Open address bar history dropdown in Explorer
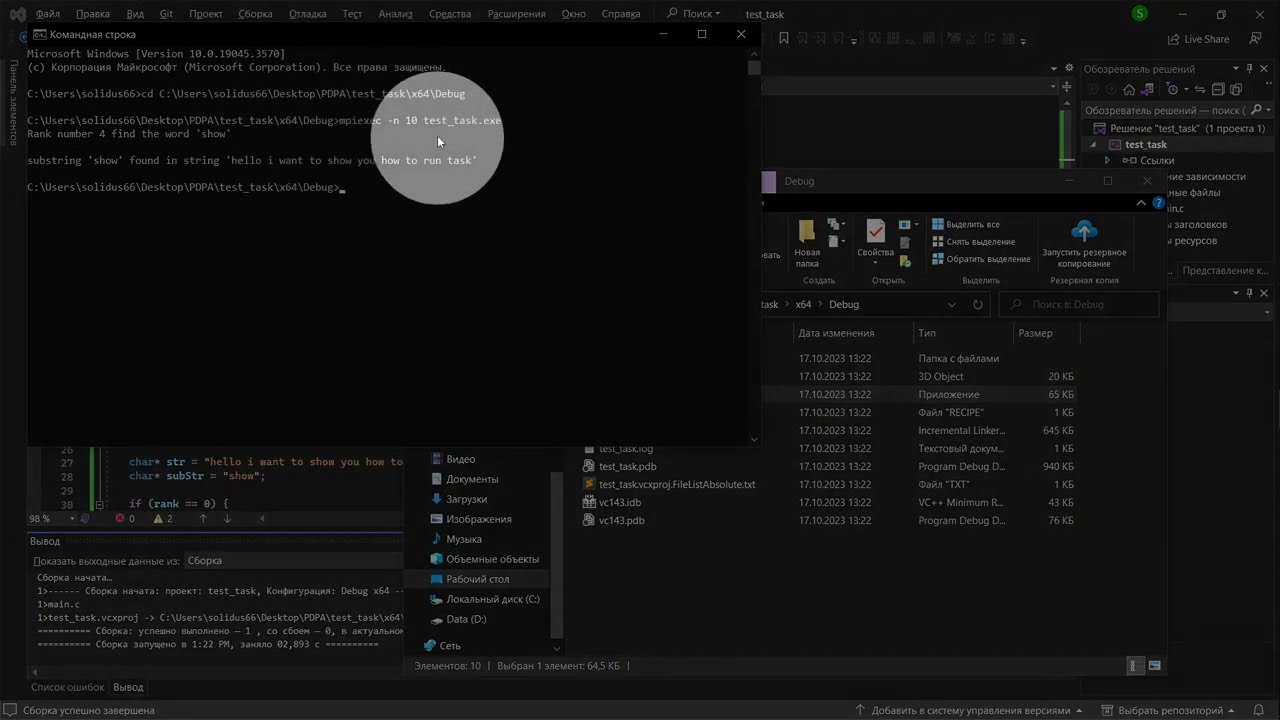This screenshot has width=1280, height=720. coord(952,305)
